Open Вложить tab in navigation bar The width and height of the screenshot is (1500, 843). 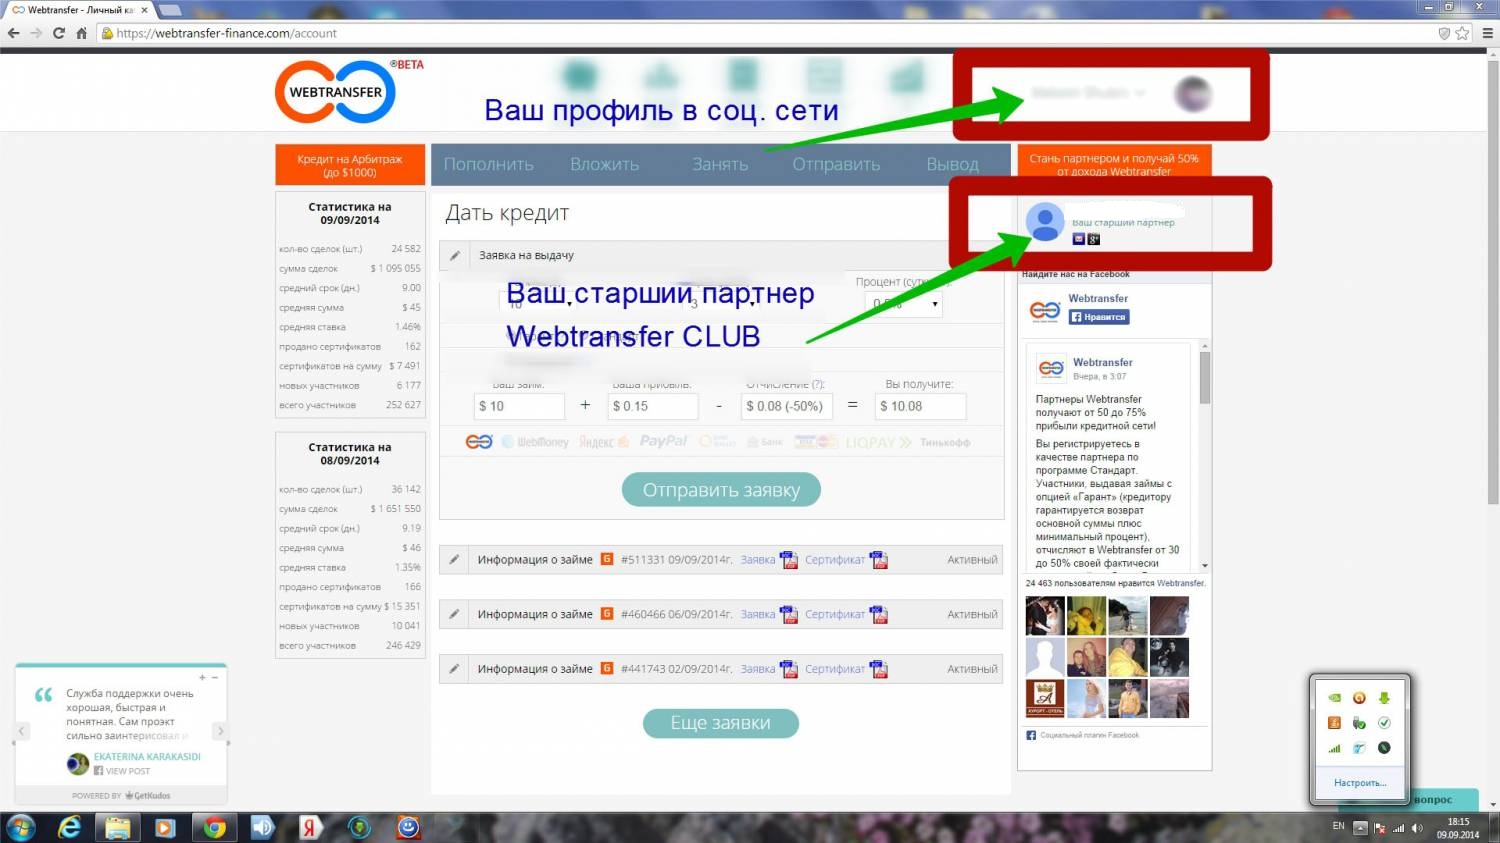tap(604, 164)
